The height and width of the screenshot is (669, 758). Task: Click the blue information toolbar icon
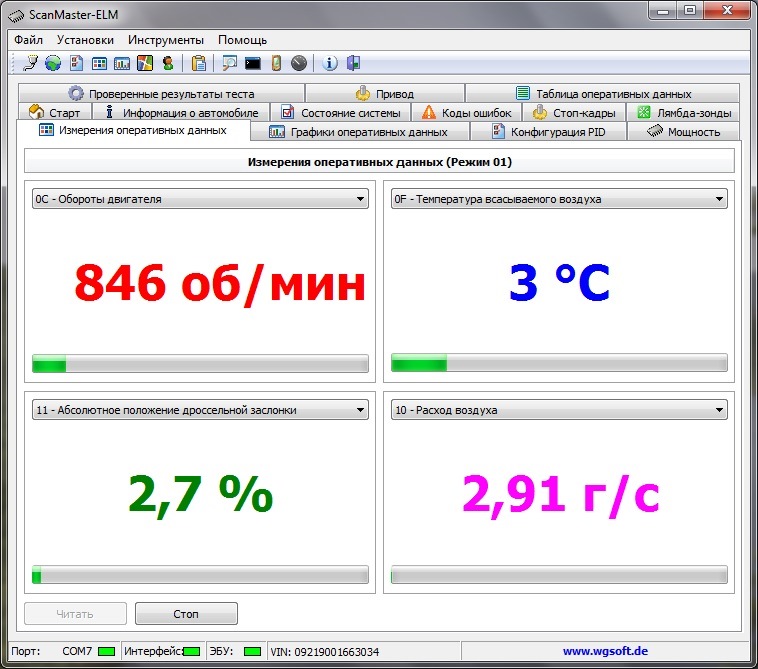(330, 63)
